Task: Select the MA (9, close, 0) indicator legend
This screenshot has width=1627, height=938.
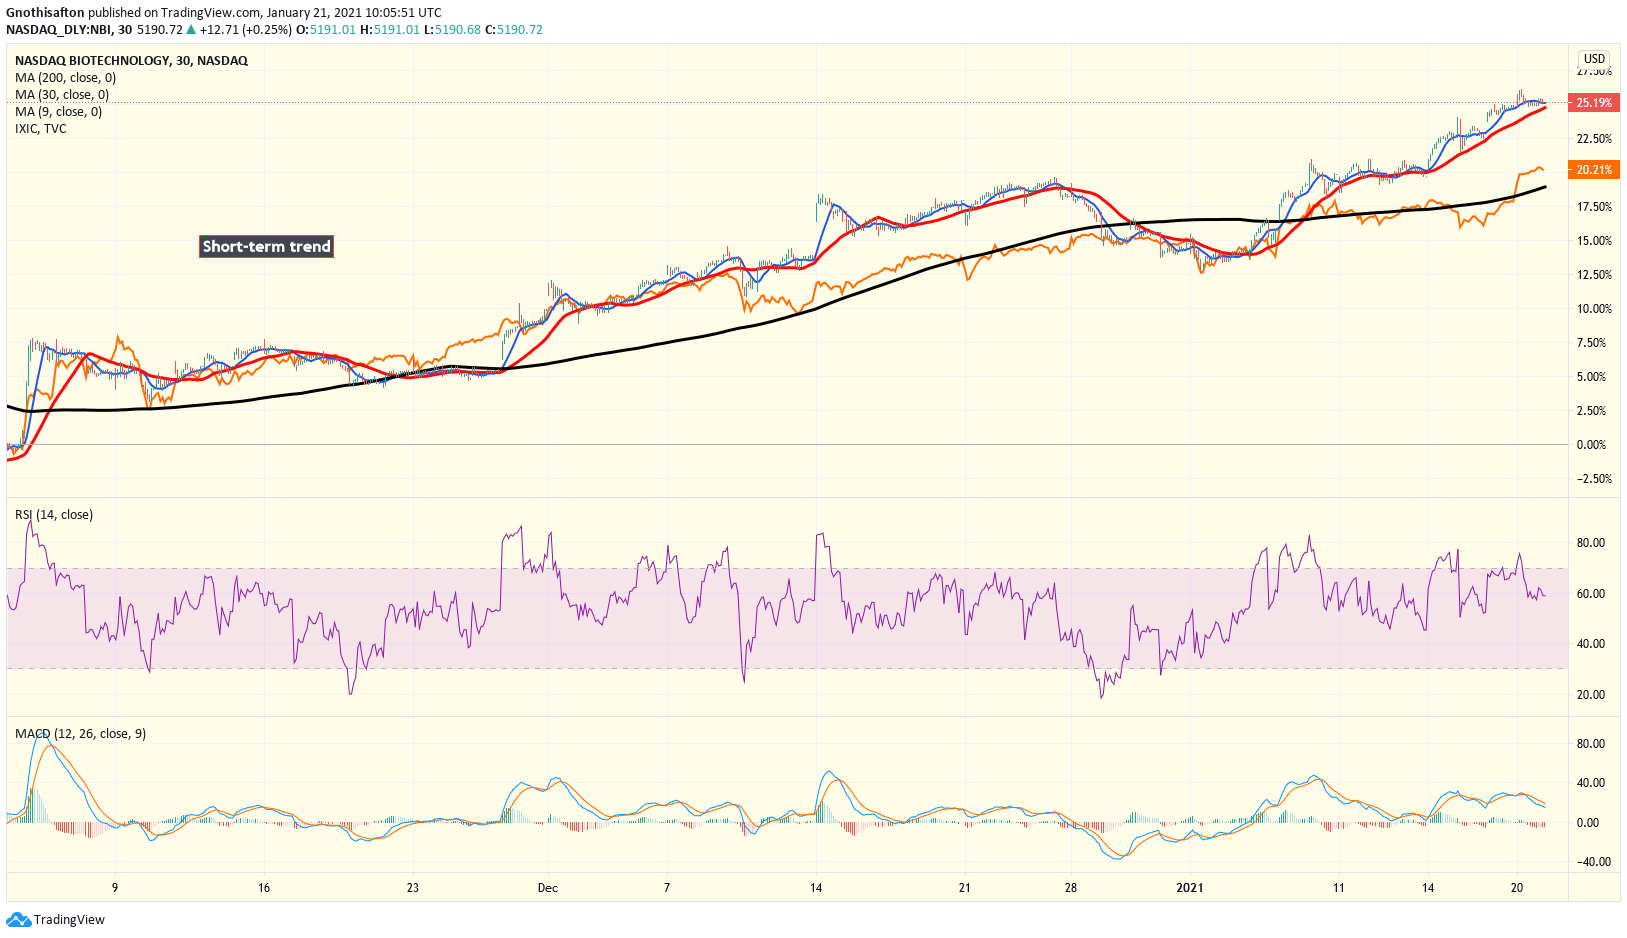Action: point(58,112)
